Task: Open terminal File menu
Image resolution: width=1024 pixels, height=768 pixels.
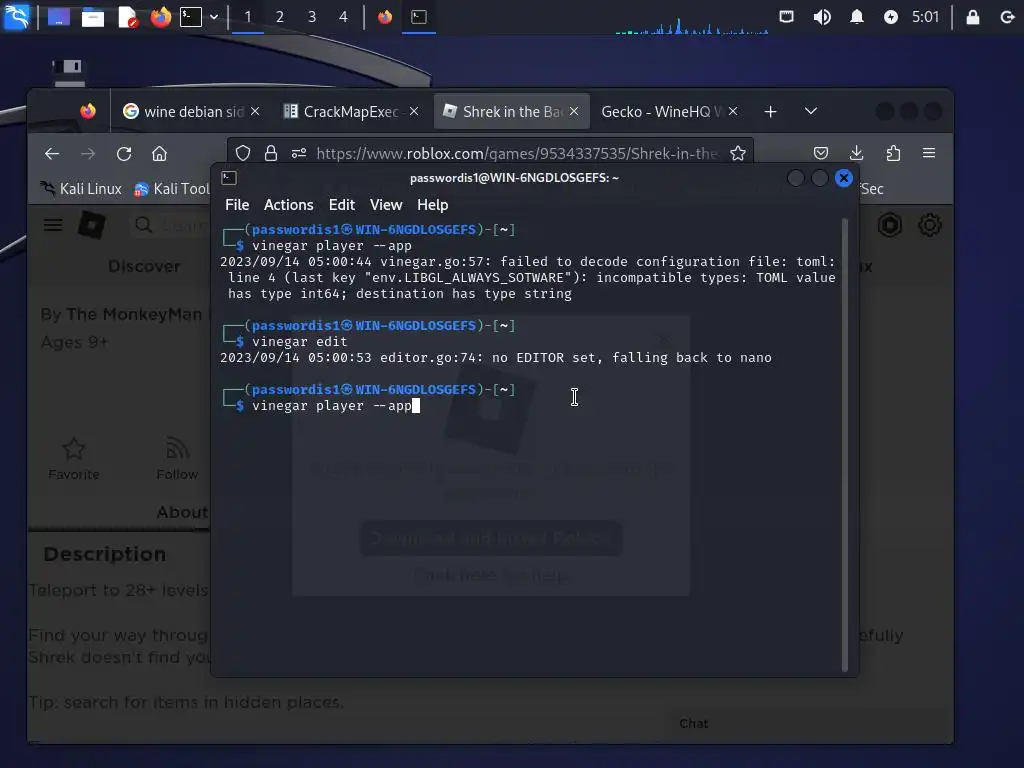Action: tap(237, 205)
